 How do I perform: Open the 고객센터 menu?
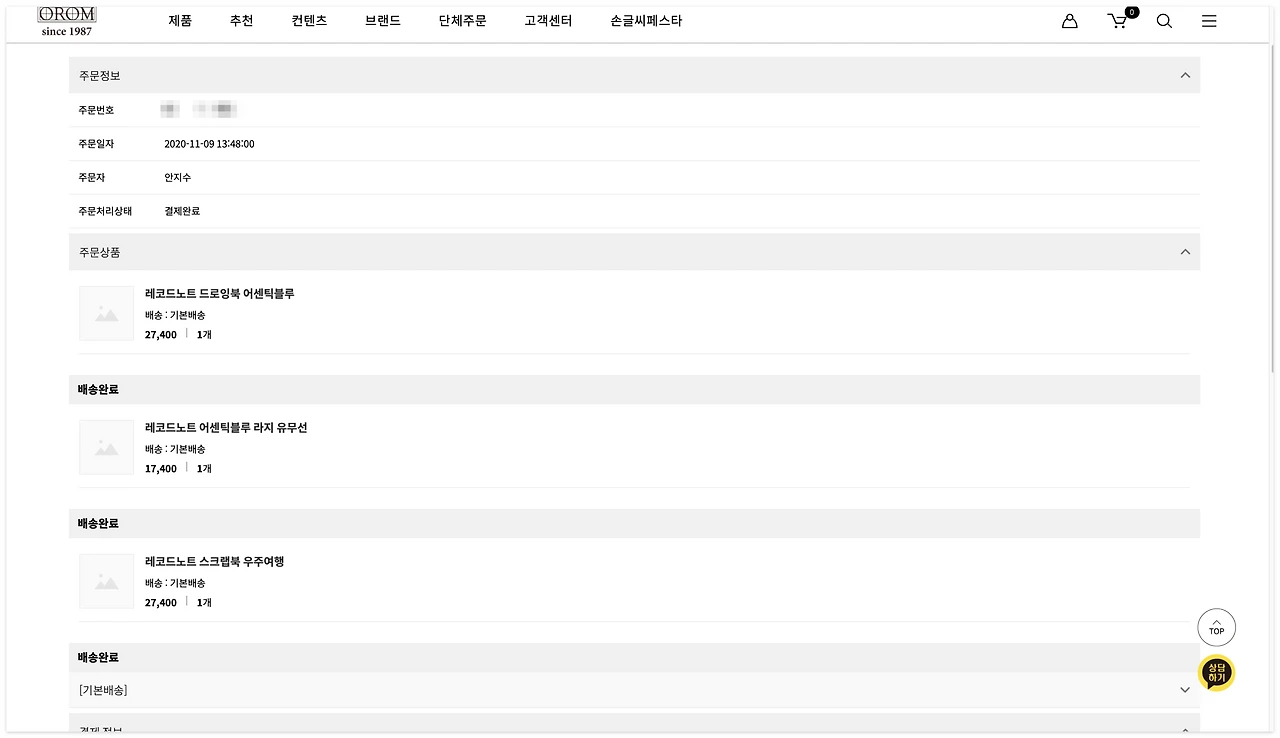[548, 21]
